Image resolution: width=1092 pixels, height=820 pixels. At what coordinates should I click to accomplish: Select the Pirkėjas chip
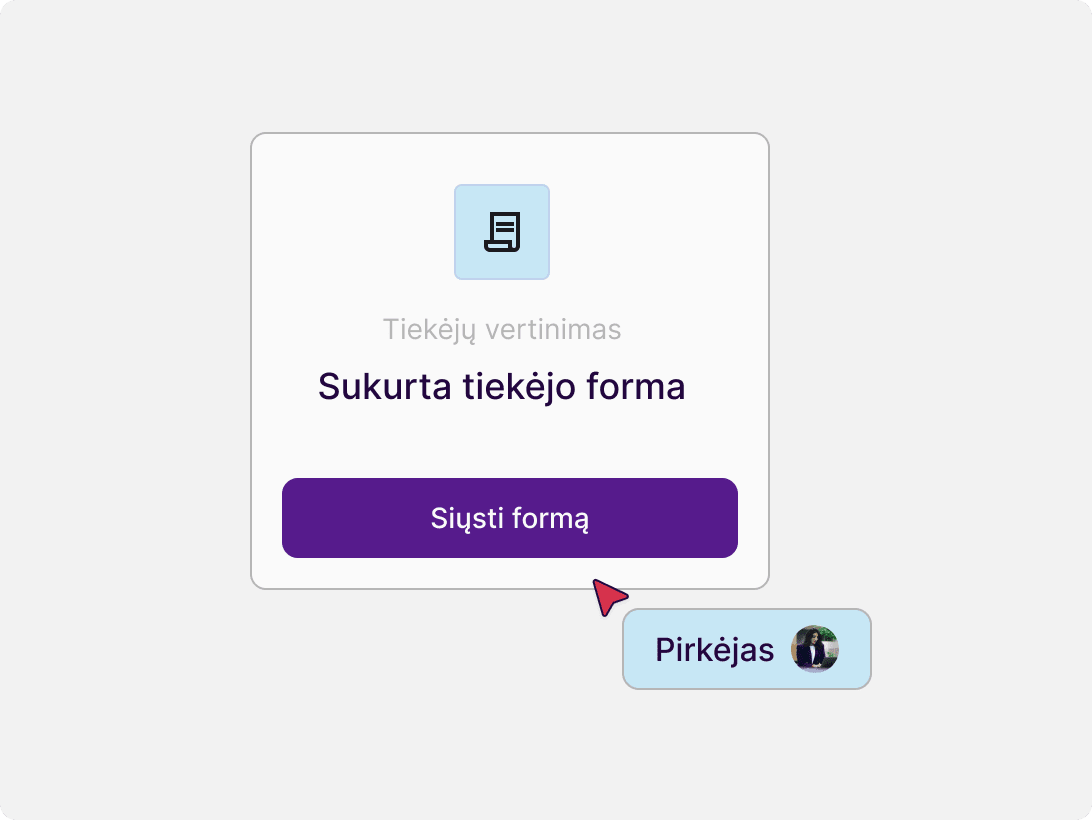(746, 649)
